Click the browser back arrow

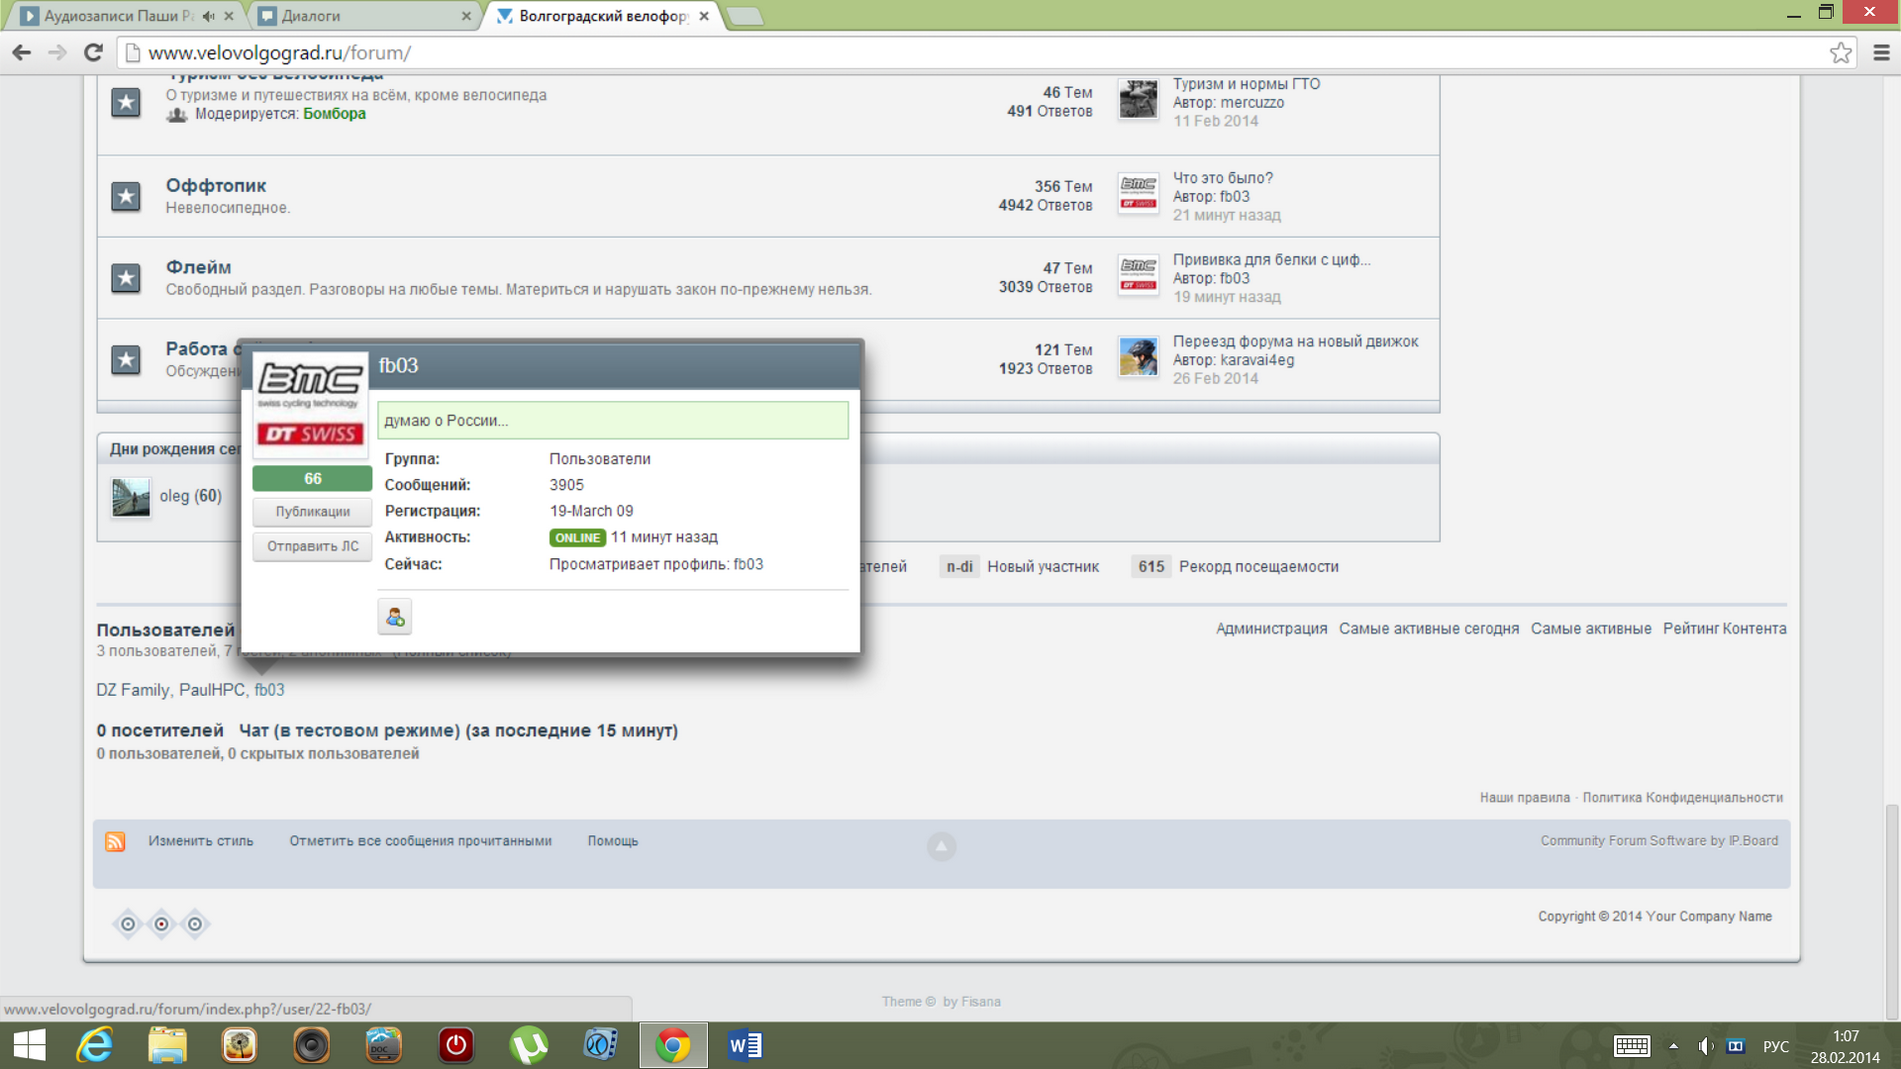tap(22, 53)
